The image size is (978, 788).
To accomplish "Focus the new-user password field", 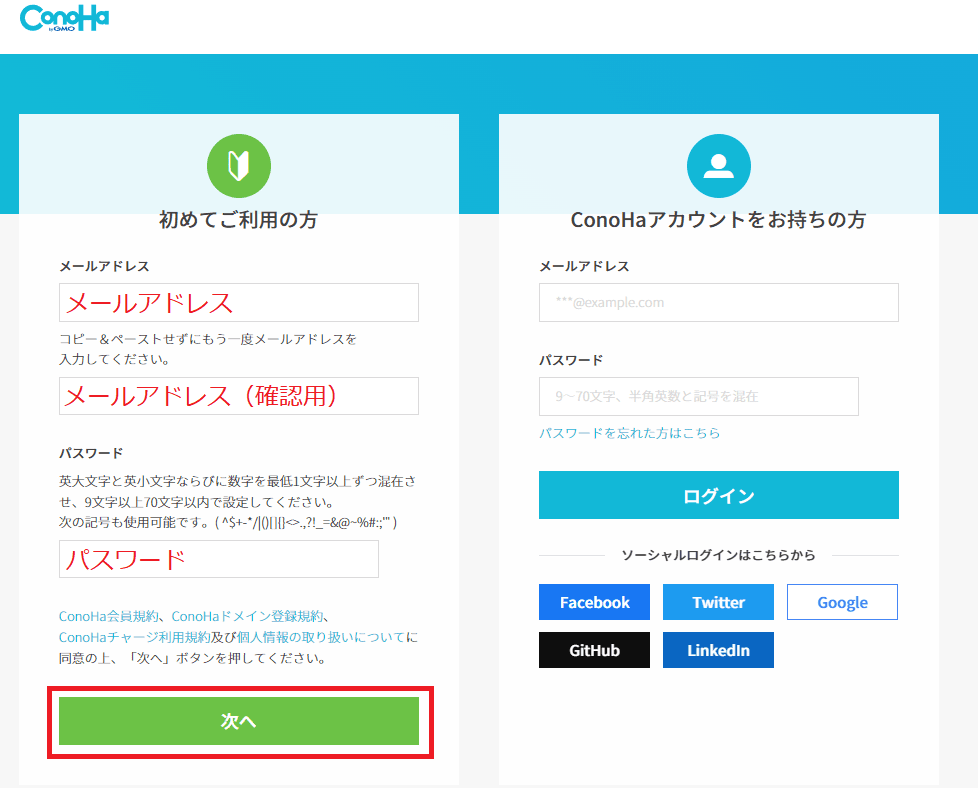I will coord(219,559).
